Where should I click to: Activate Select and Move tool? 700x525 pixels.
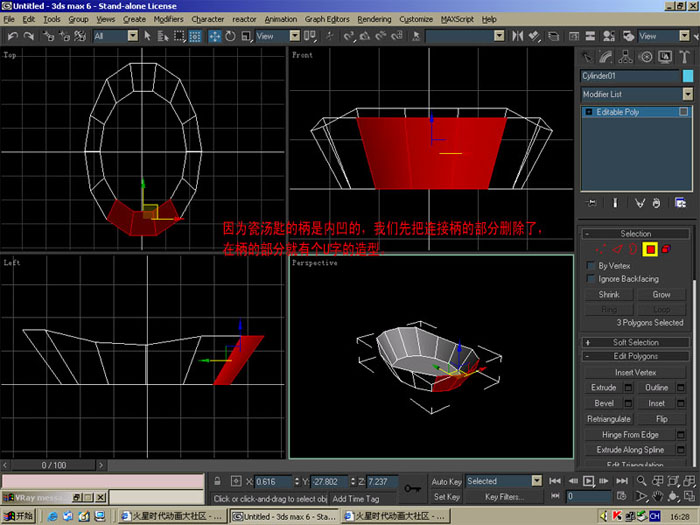[215, 36]
